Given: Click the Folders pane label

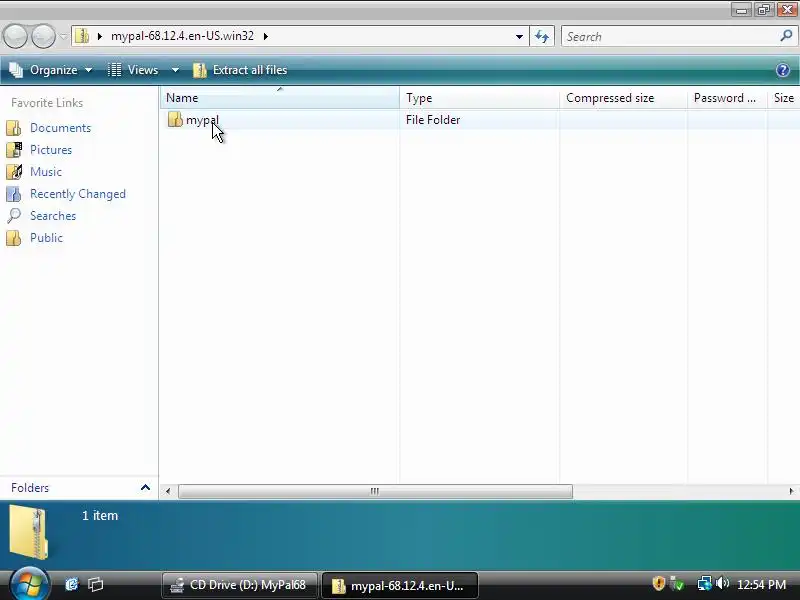Looking at the screenshot, I should (x=30, y=488).
